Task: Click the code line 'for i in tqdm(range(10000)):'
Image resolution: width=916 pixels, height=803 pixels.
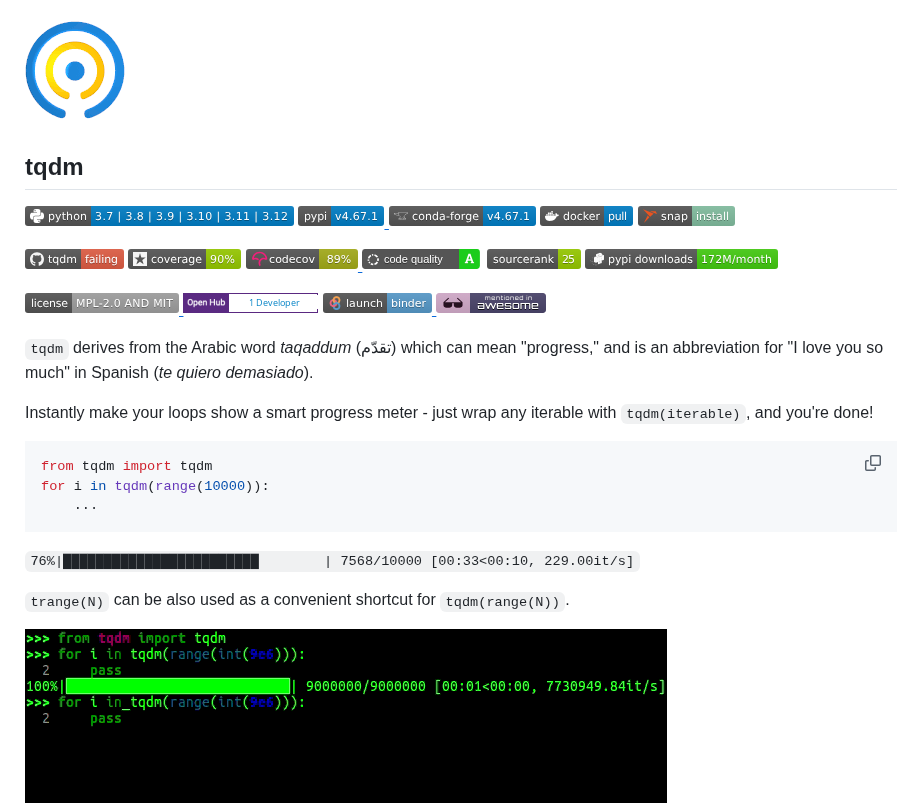Action: (x=155, y=486)
